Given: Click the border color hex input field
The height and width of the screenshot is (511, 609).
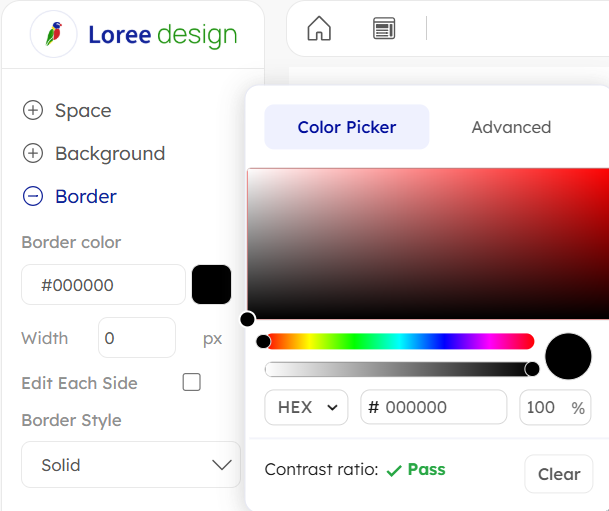Looking at the screenshot, I should 103,285.
